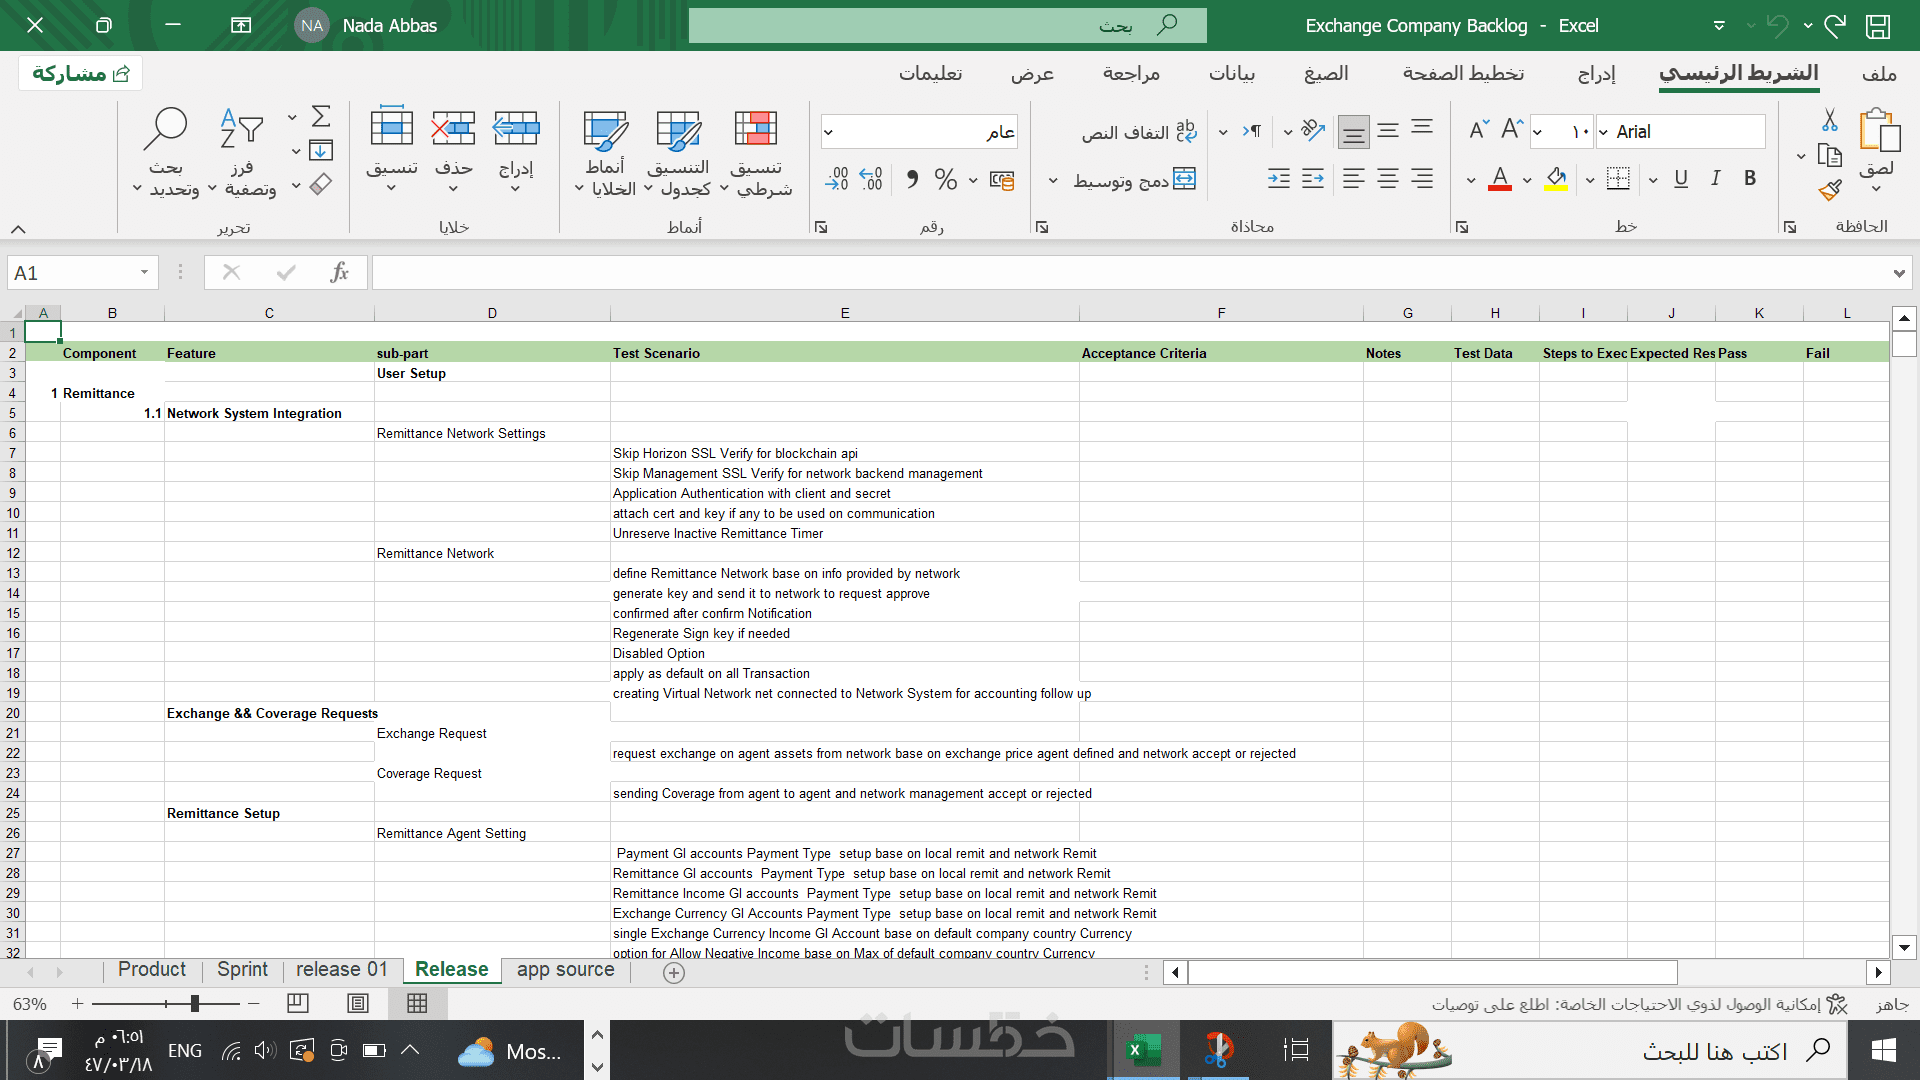Click the Format Painter brush icon
The image size is (1920, 1080).
1830,189
